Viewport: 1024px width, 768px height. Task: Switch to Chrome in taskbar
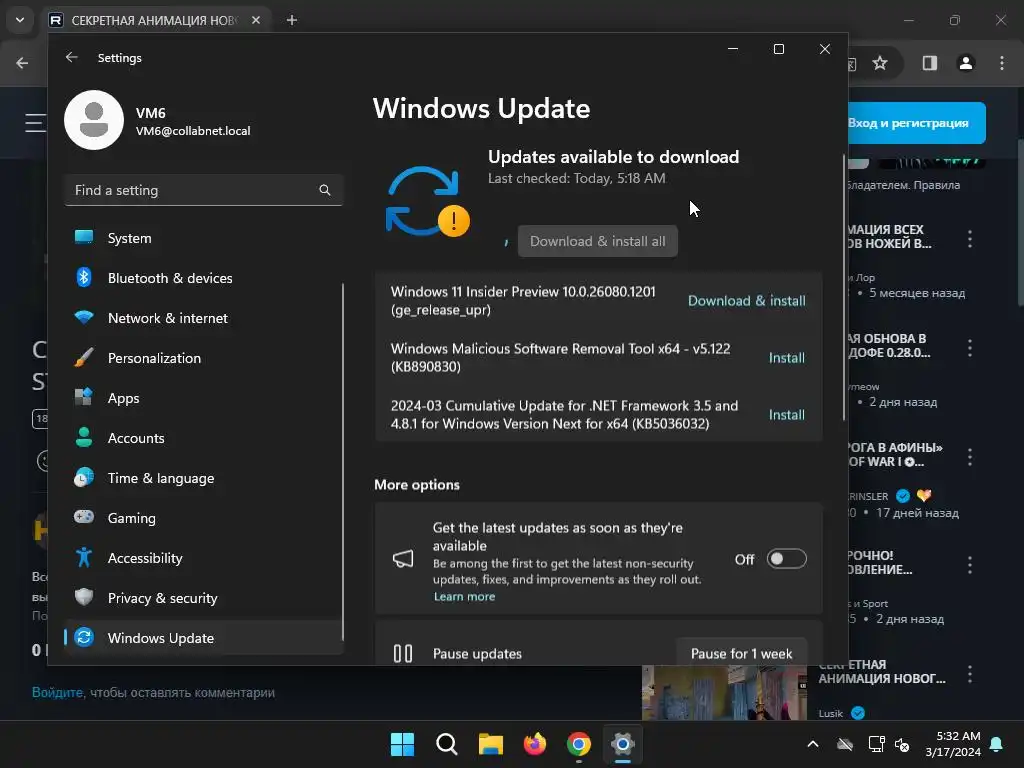[x=579, y=744]
